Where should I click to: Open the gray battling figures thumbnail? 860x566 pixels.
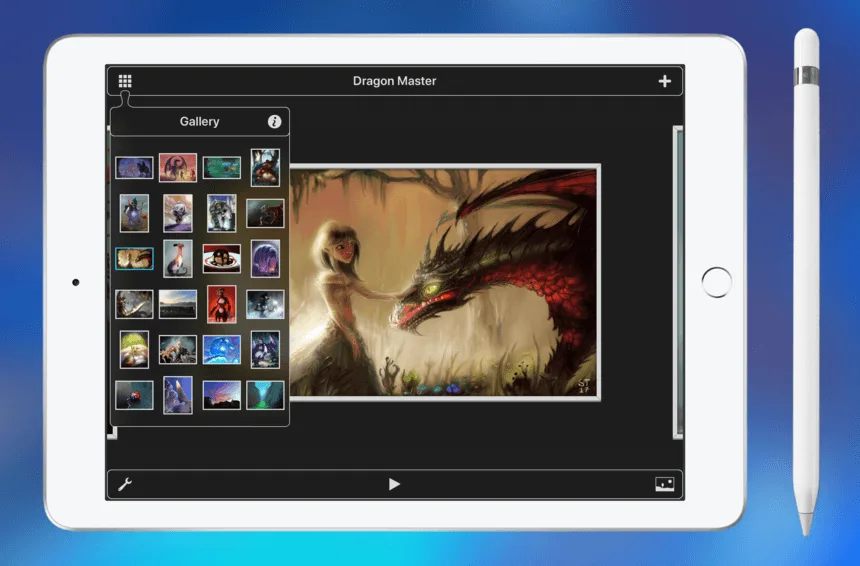coord(178,350)
